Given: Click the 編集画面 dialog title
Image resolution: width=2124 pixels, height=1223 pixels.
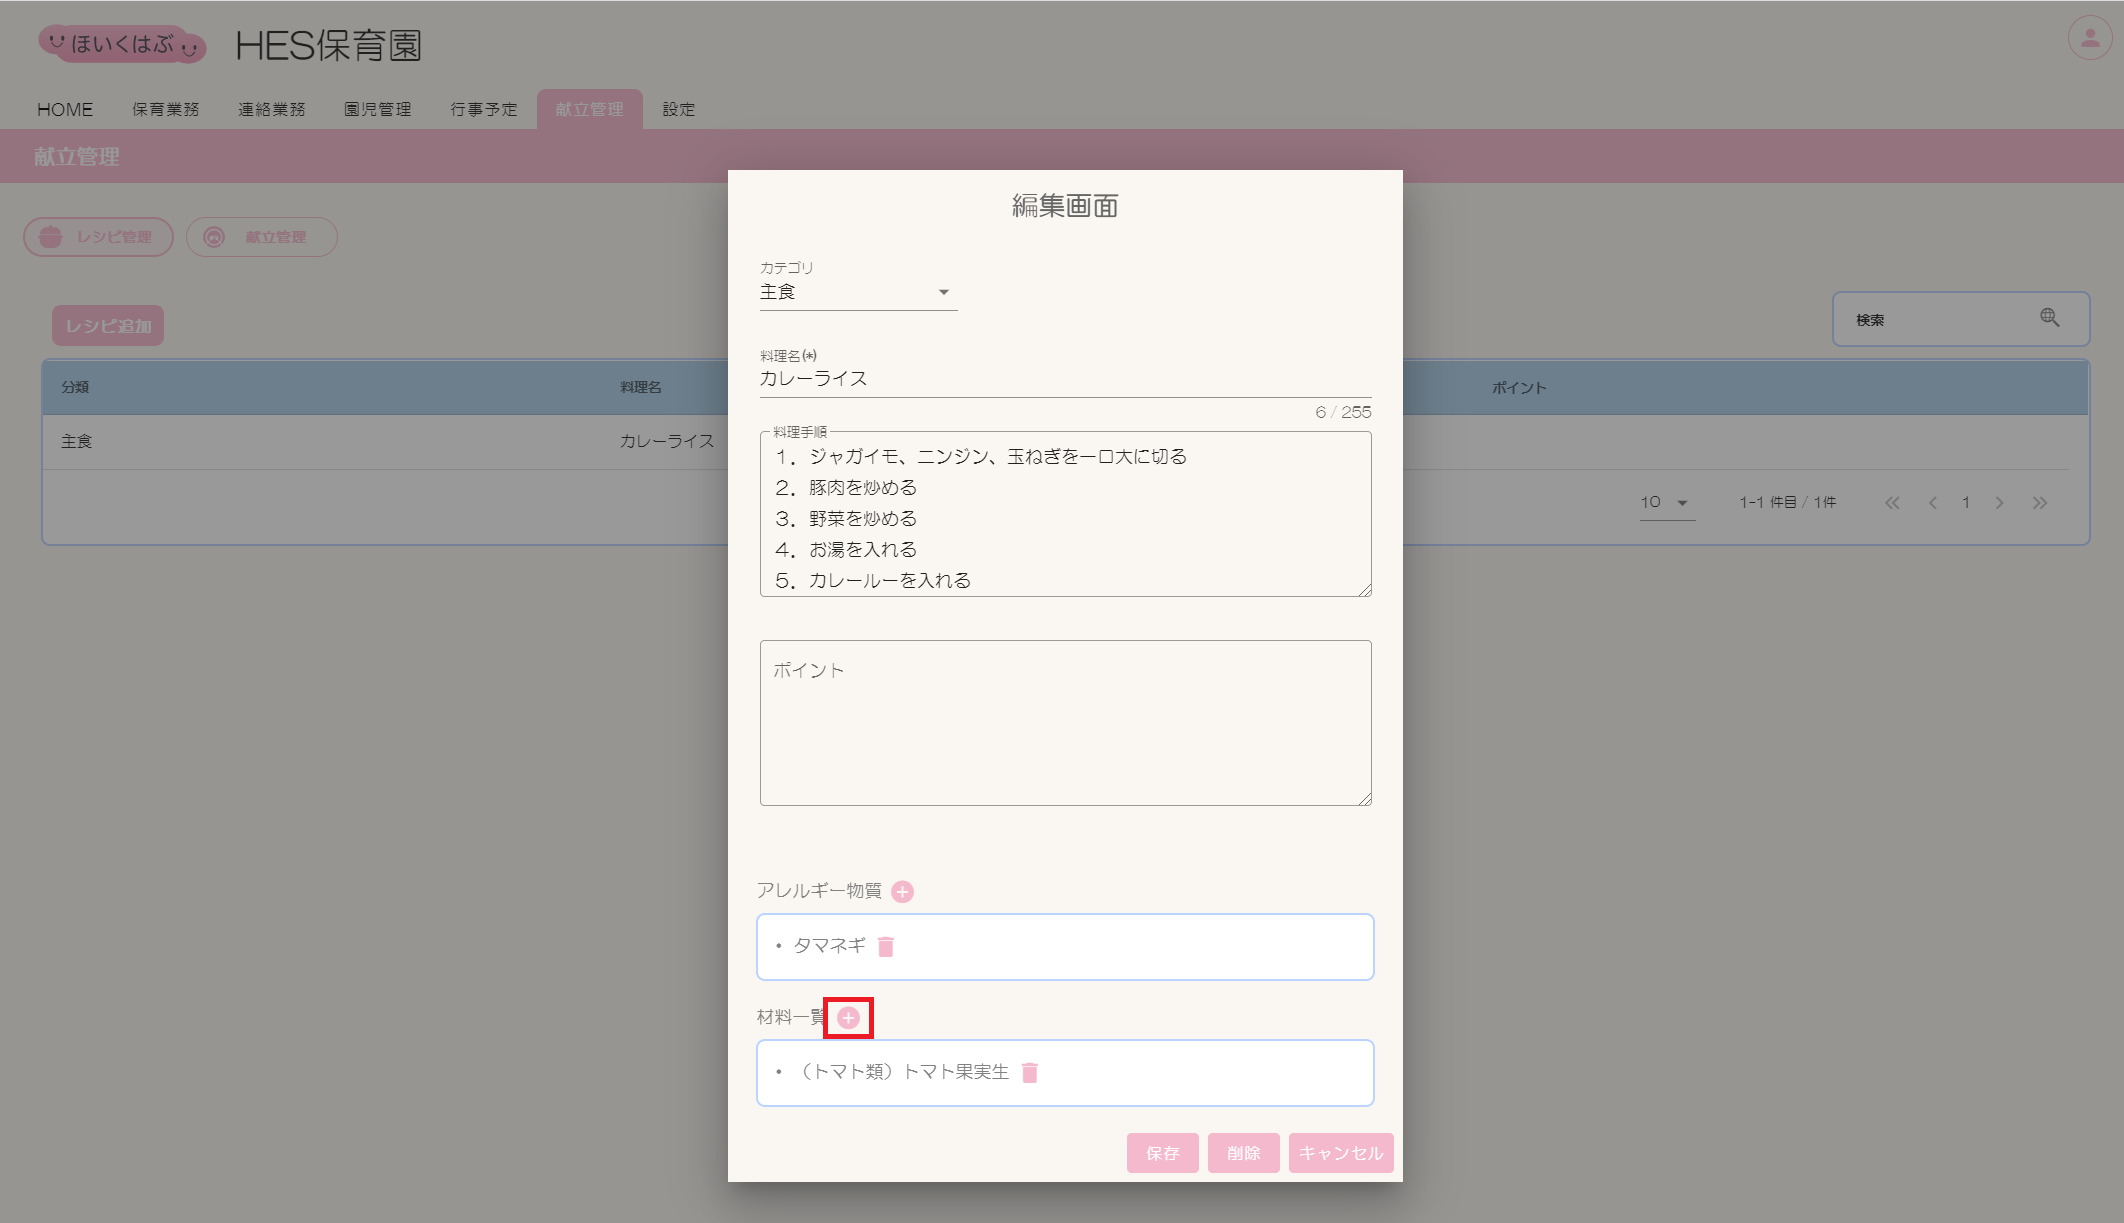Looking at the screenshot, I should click(1065, 206).
